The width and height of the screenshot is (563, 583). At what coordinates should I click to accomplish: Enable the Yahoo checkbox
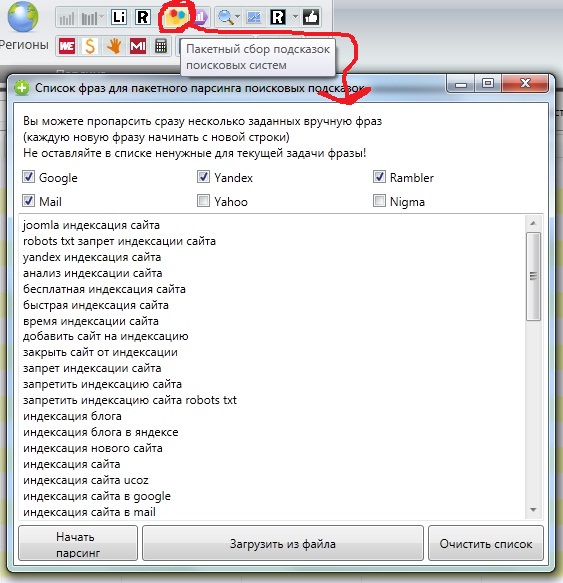[203, 201]
